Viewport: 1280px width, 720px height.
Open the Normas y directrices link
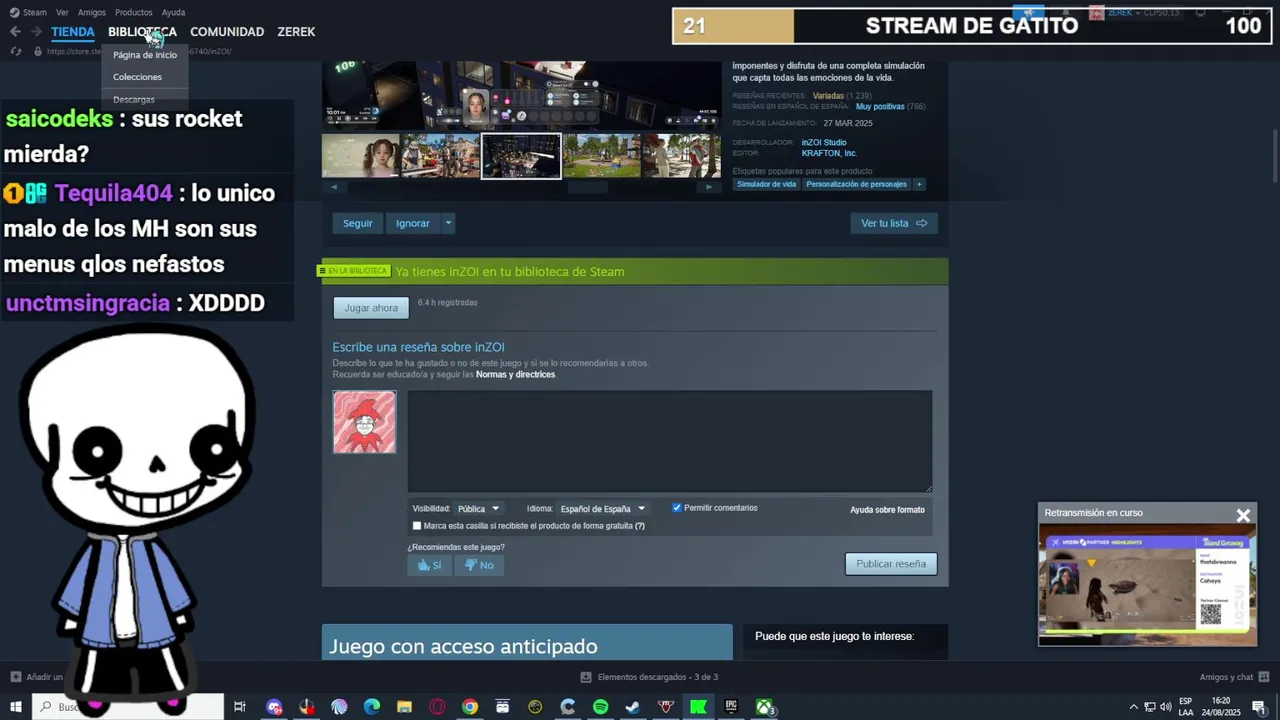[515, 375]
